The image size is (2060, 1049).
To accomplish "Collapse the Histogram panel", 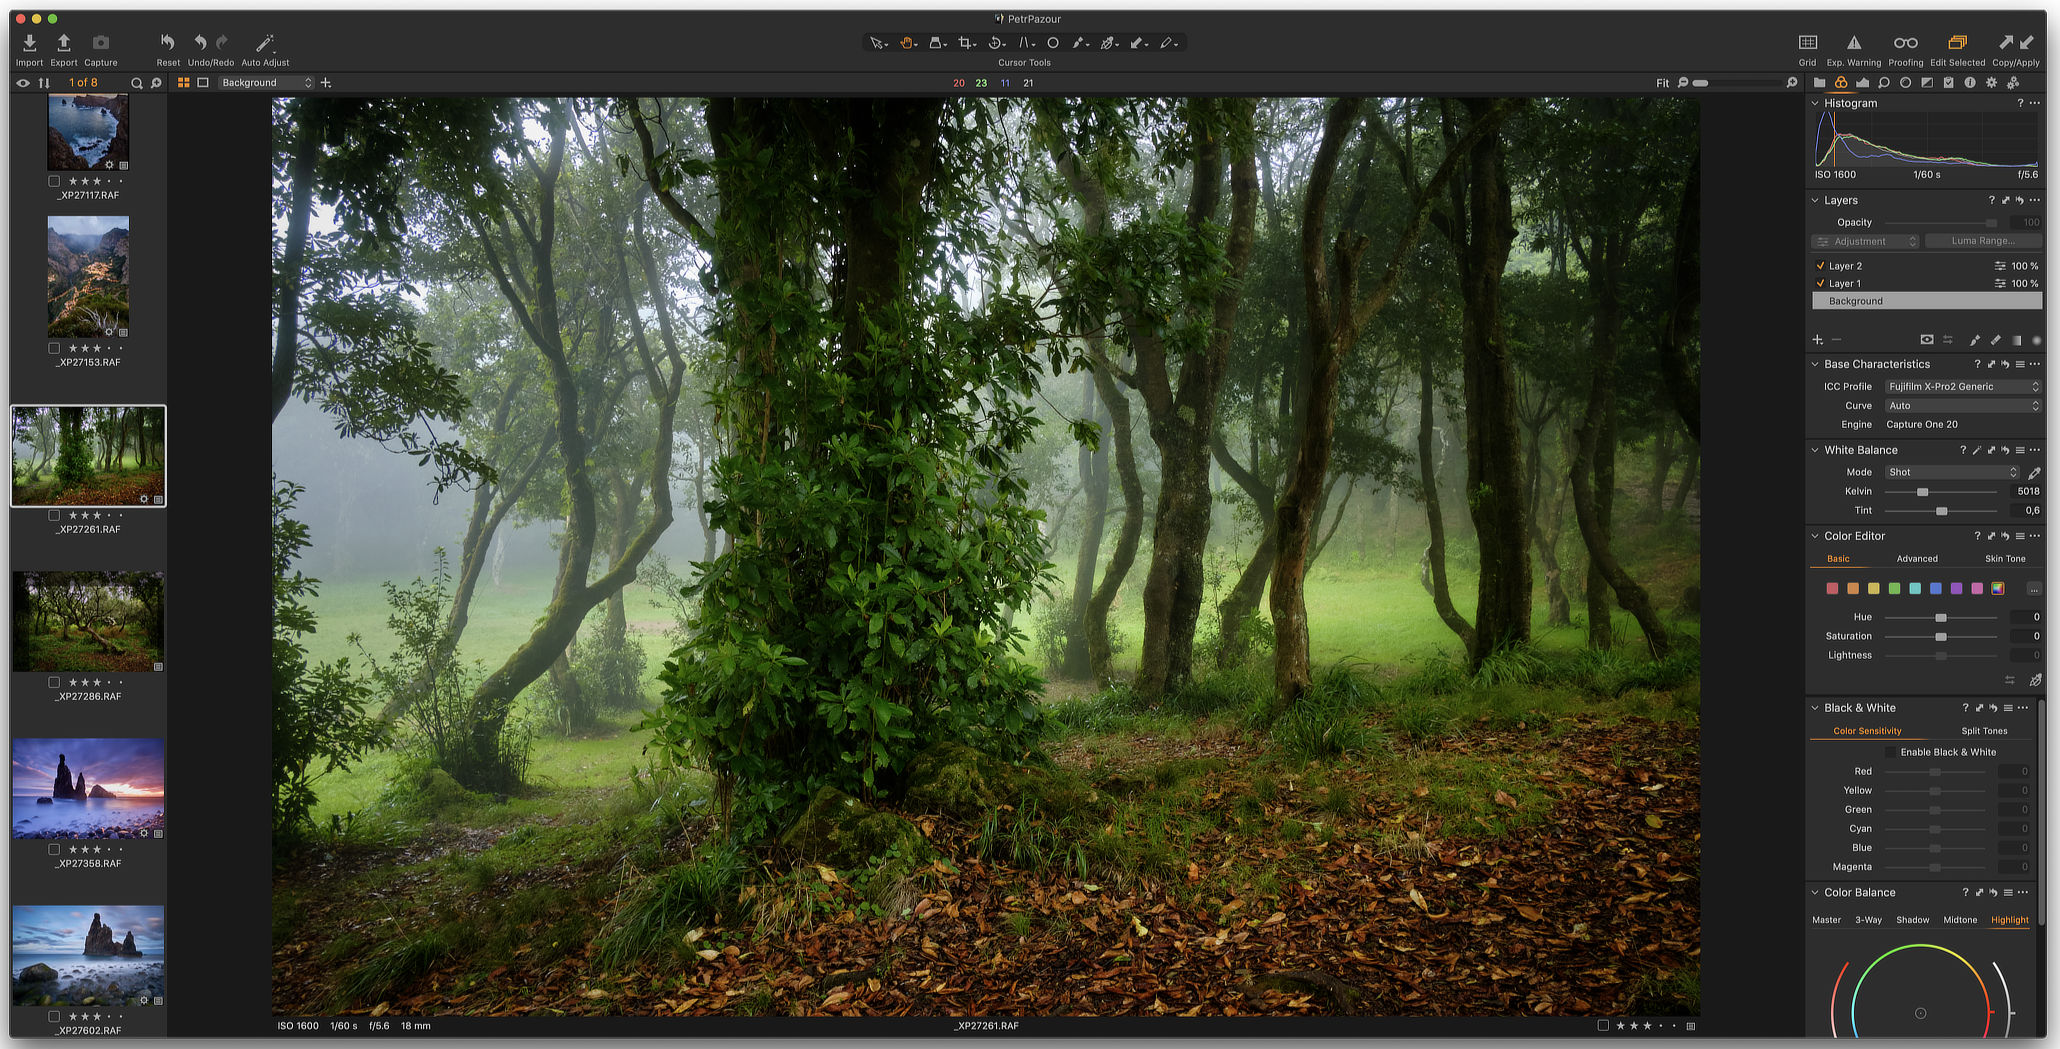I will point(1815,103).
